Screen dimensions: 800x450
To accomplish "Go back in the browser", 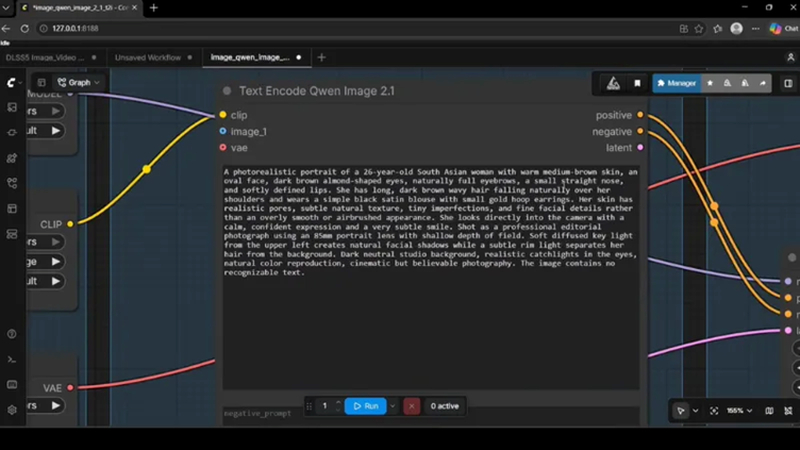I will pyautogui.click(x=6, y=29).
